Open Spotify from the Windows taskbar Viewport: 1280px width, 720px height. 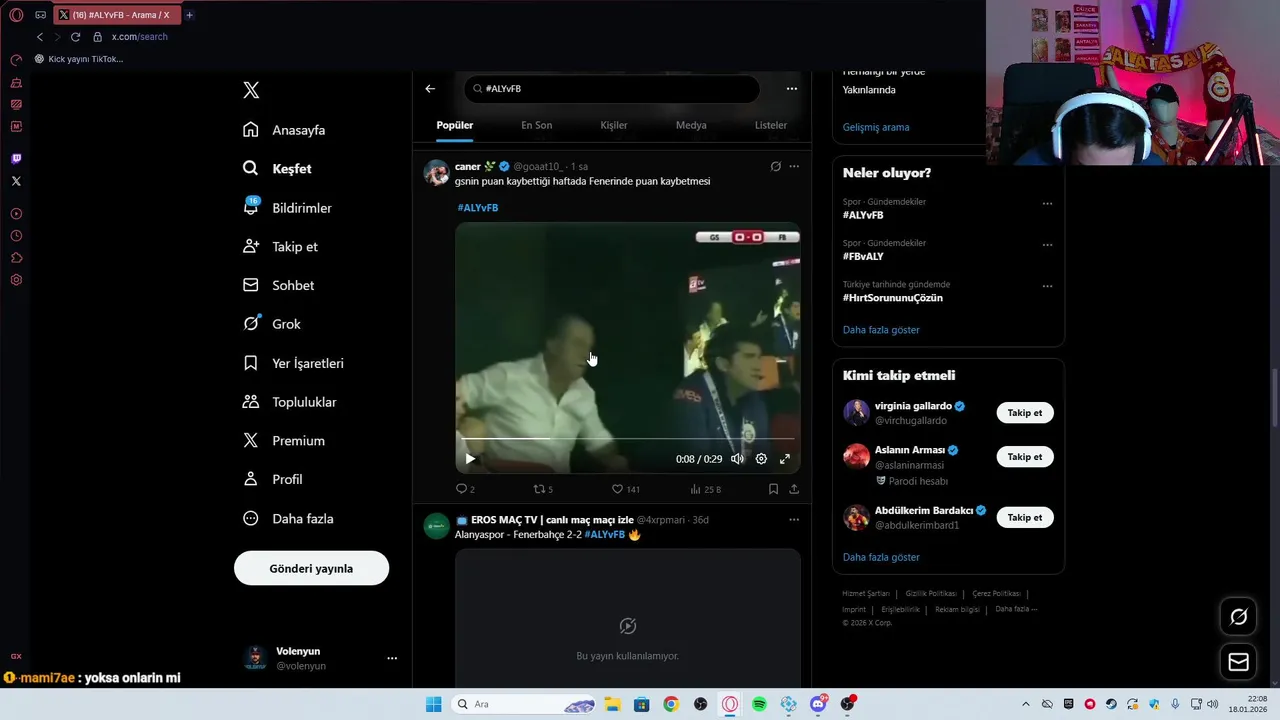[759, 704]
